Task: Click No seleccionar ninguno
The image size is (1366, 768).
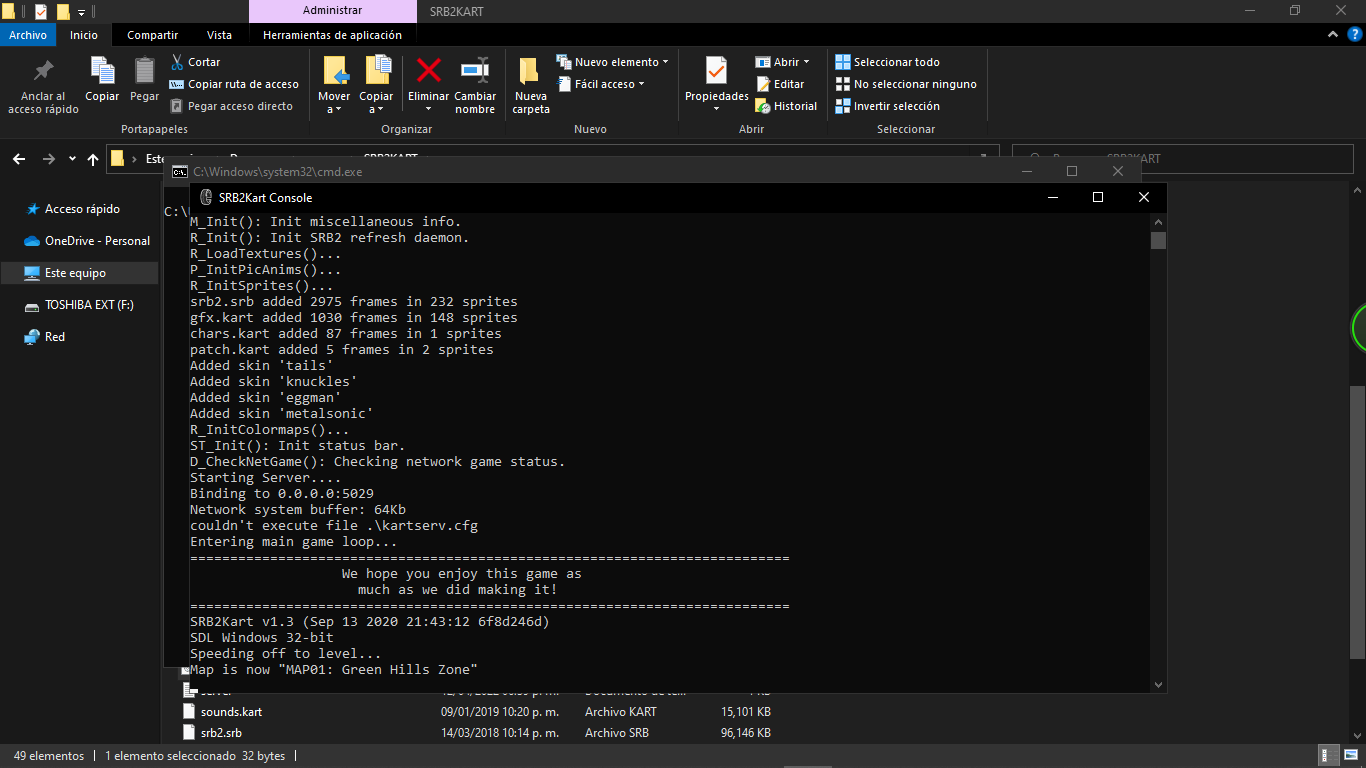Action: coord(906,84)
